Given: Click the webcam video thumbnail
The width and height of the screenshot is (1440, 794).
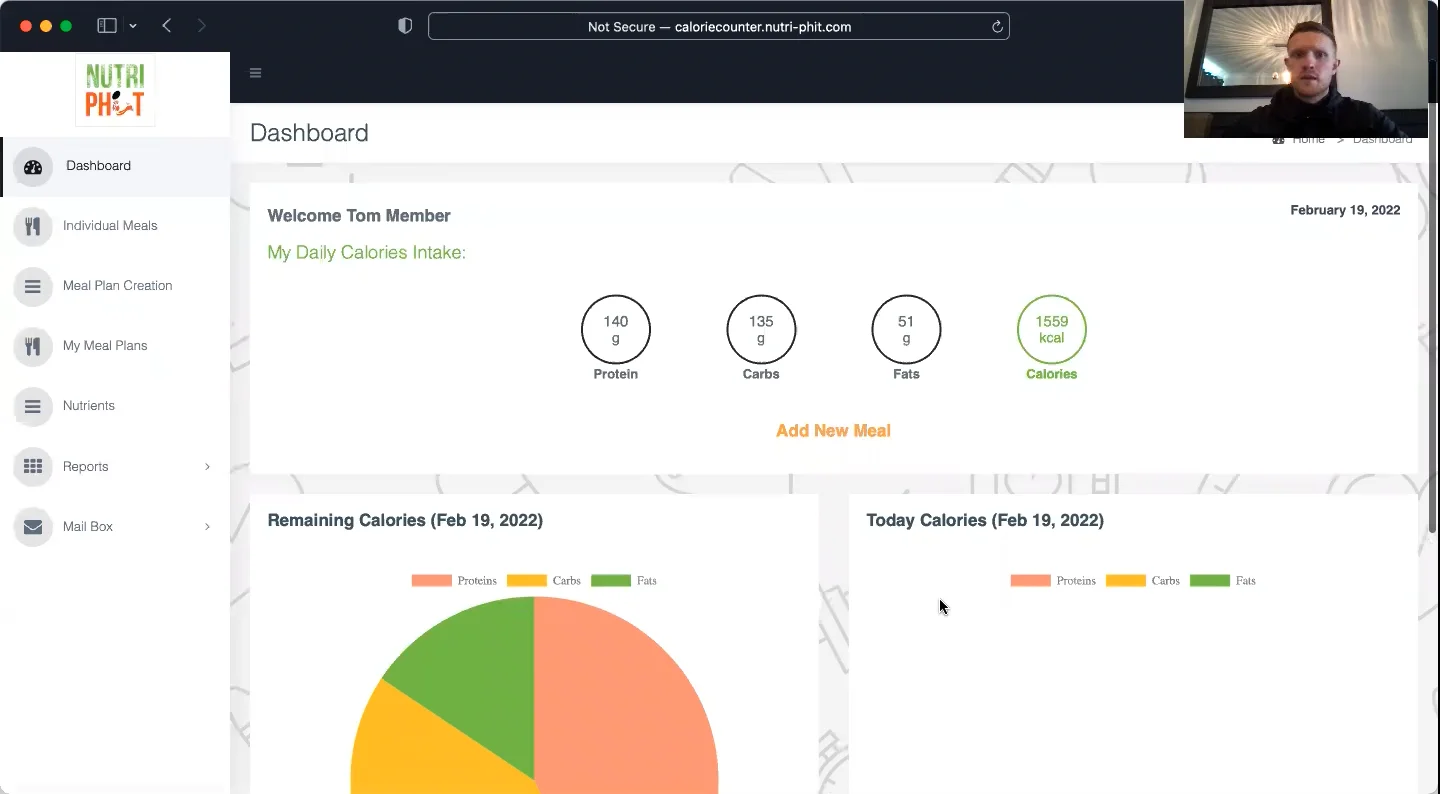Looking at the screenshot, I should (x=1306, y=69).
